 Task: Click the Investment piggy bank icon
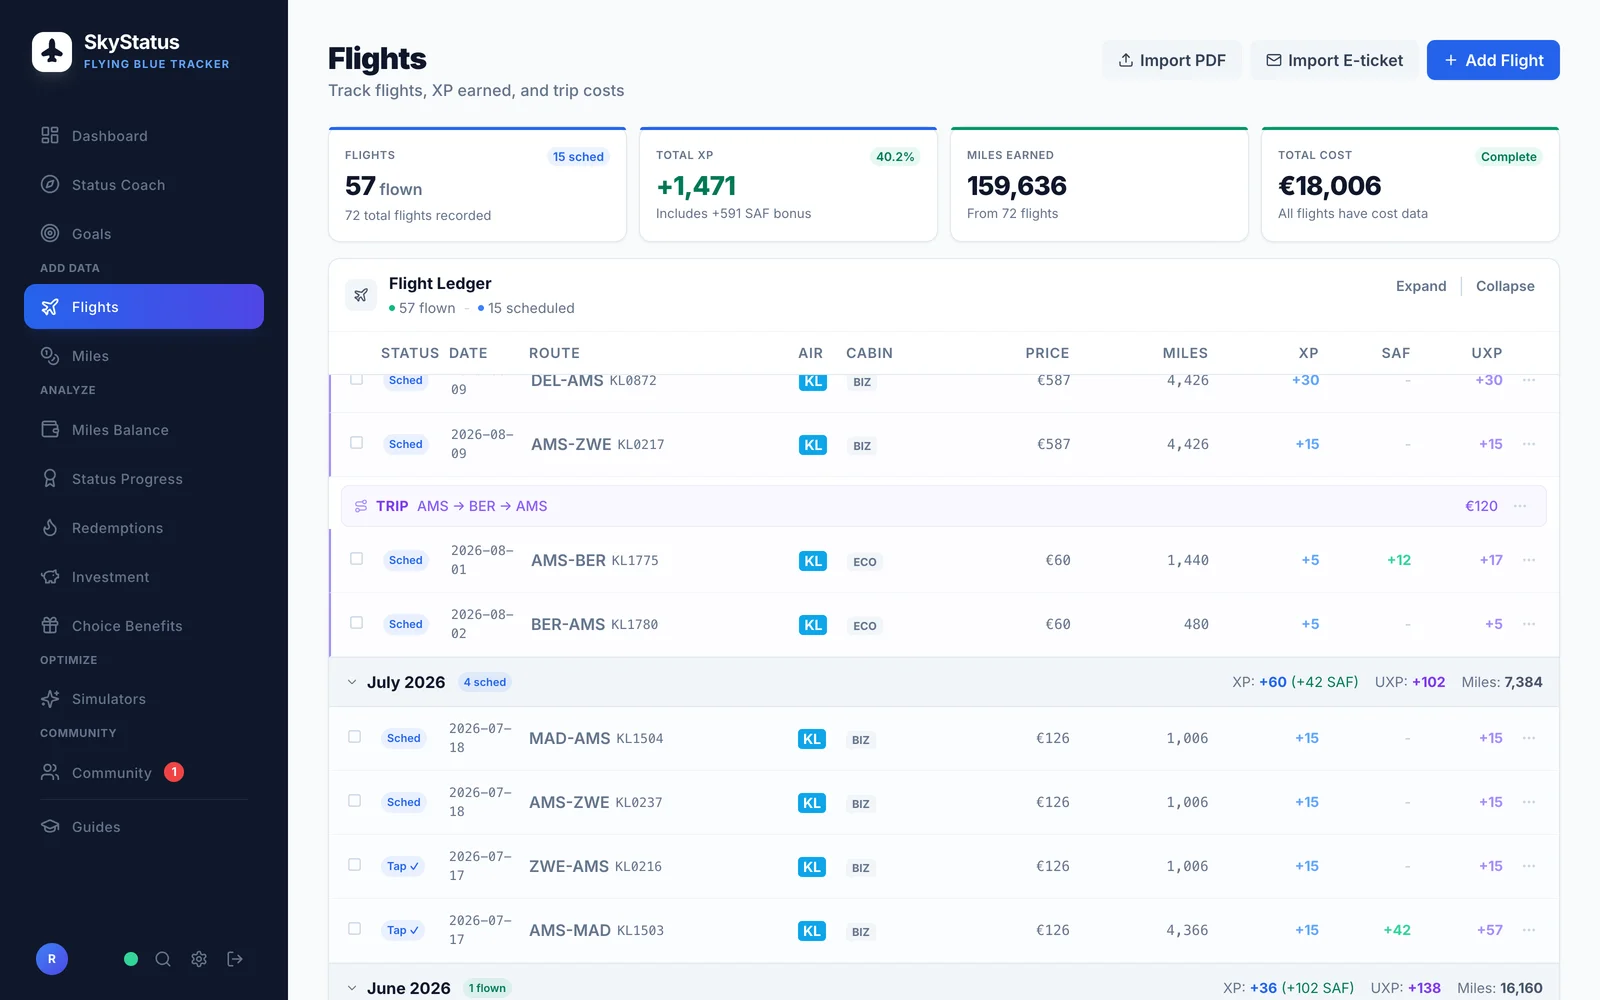pos(50,577)
